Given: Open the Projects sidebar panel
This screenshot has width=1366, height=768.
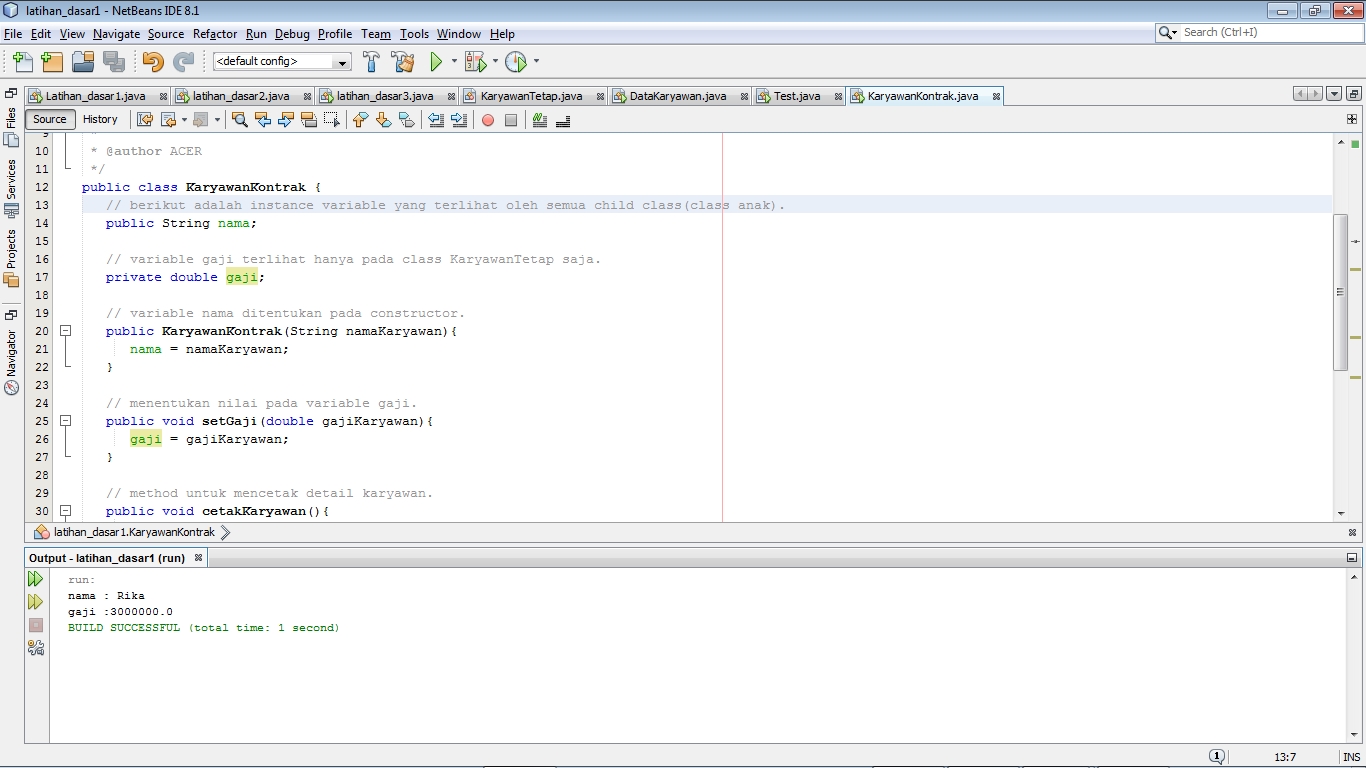Looking at the screenshot, I should click(x=10, y=247).
